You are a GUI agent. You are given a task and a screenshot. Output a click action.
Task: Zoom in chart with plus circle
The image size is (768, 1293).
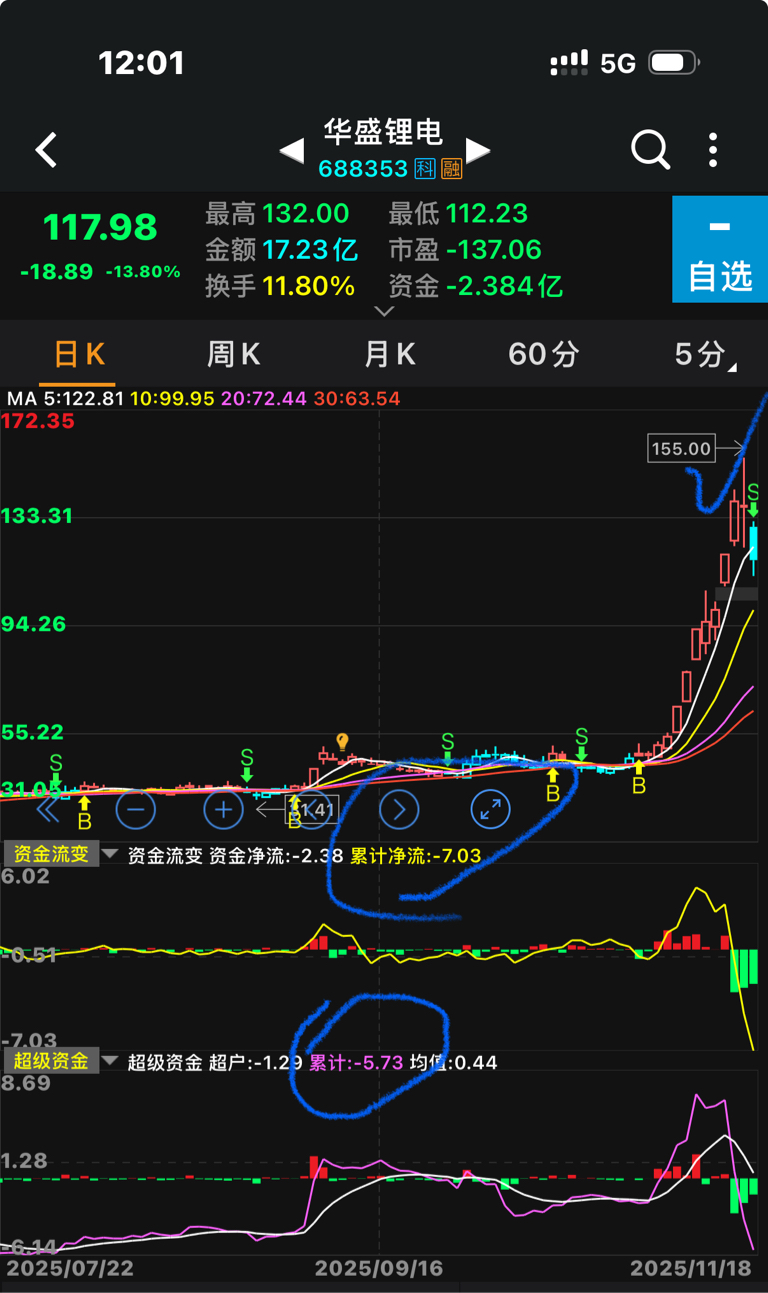[223, 809]
